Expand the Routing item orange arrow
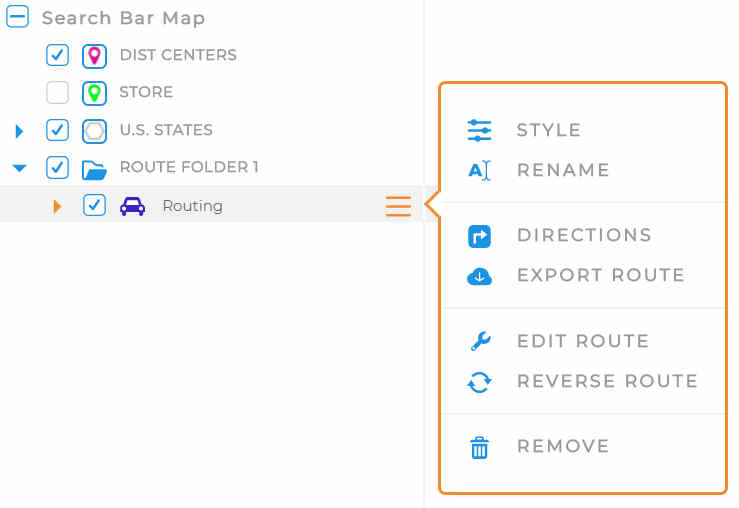The width and height of the screenshot is (739, 508). click(x=57, y=206)
